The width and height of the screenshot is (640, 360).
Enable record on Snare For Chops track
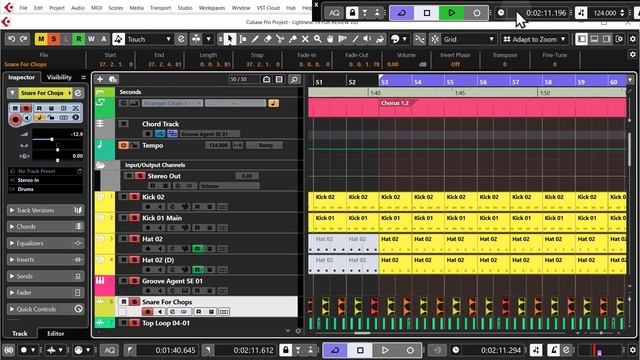pos(147,312)
